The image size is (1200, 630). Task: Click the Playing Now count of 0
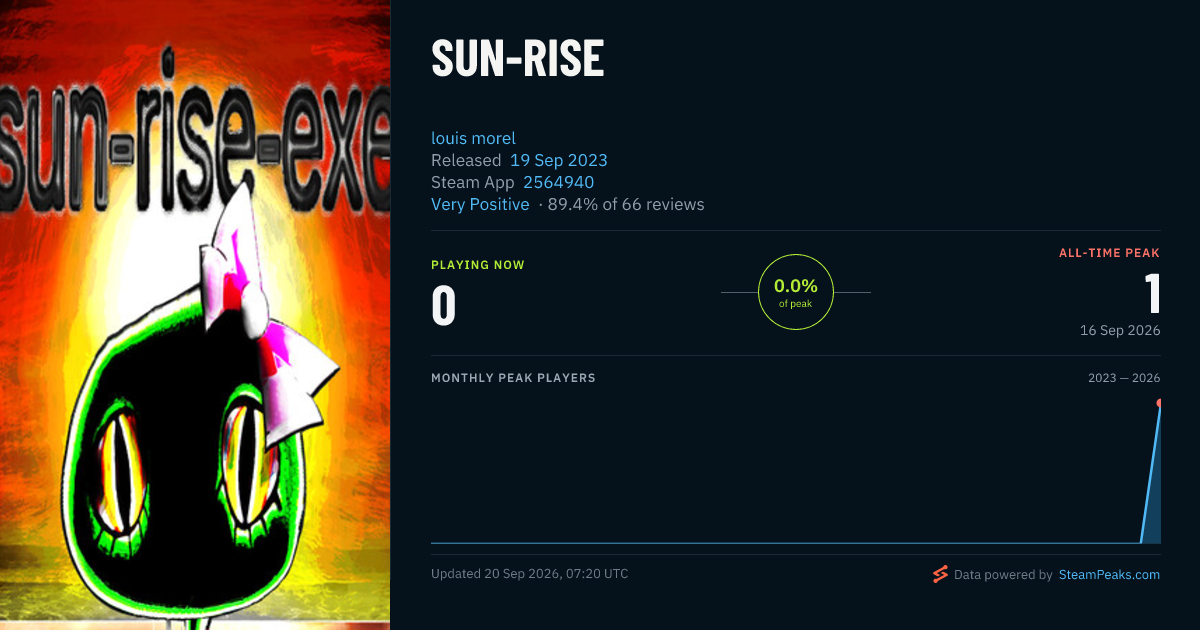point(444,306)
